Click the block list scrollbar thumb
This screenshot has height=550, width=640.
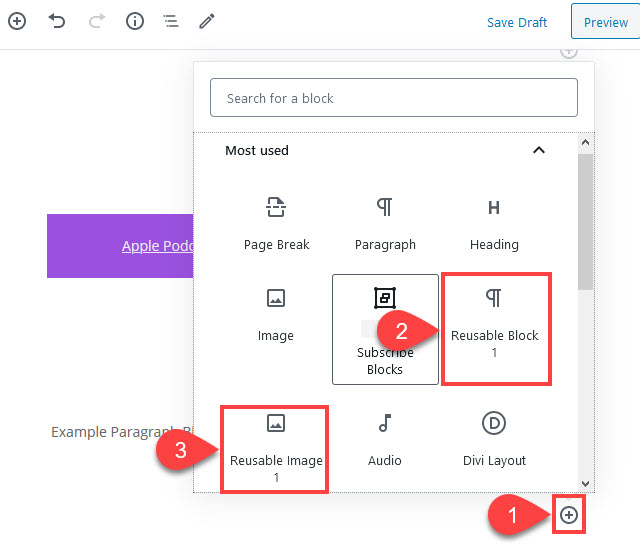(x=585, y=222)
